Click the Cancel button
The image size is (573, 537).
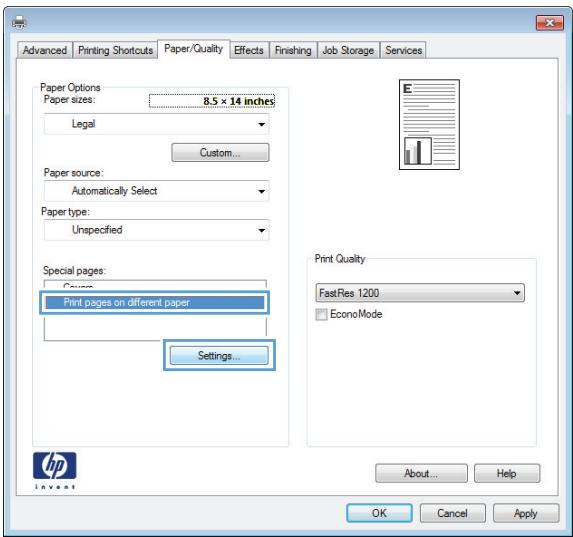tap(453, 513)
